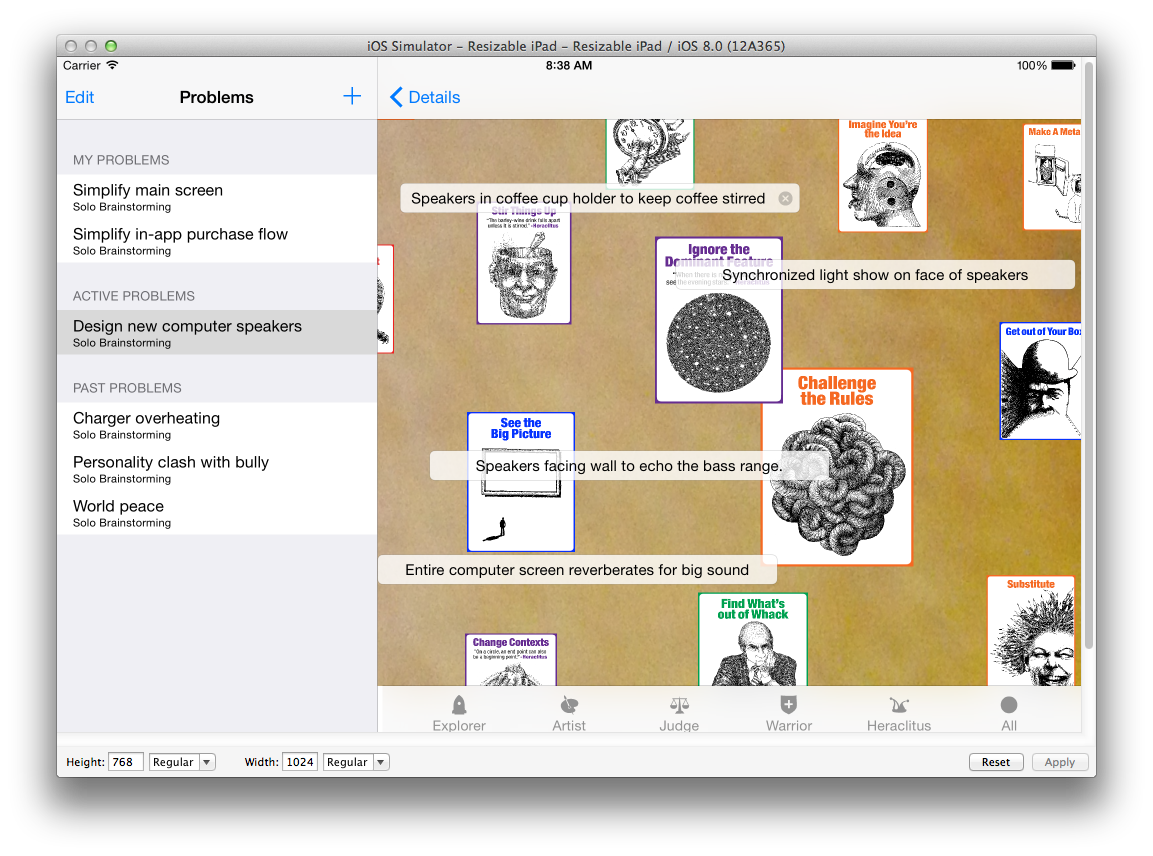Viewport: 1153px width, 856px height.
Task: Open Personality clash with bully problem
Action: click(x=217, y=468)
